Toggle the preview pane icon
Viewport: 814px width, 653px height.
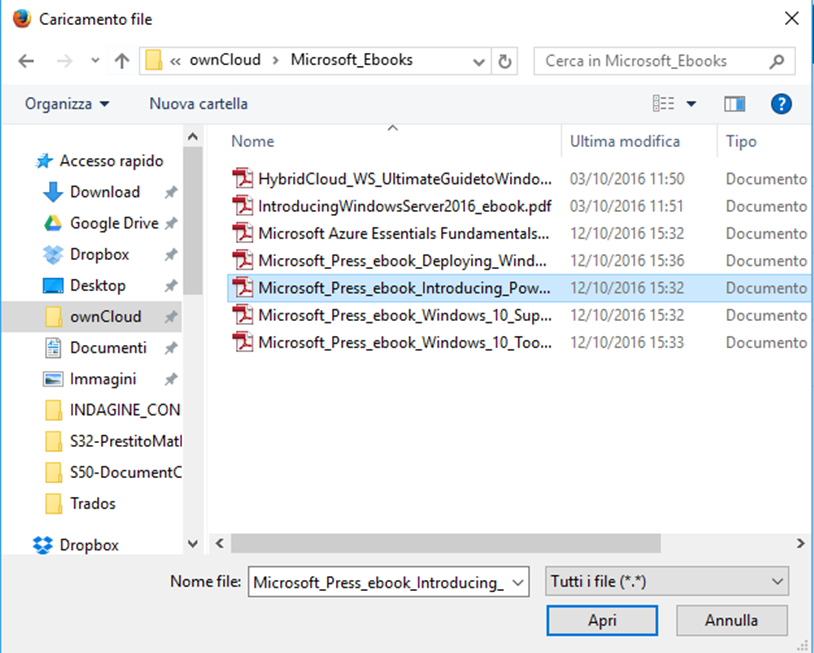tap(735, 104)
